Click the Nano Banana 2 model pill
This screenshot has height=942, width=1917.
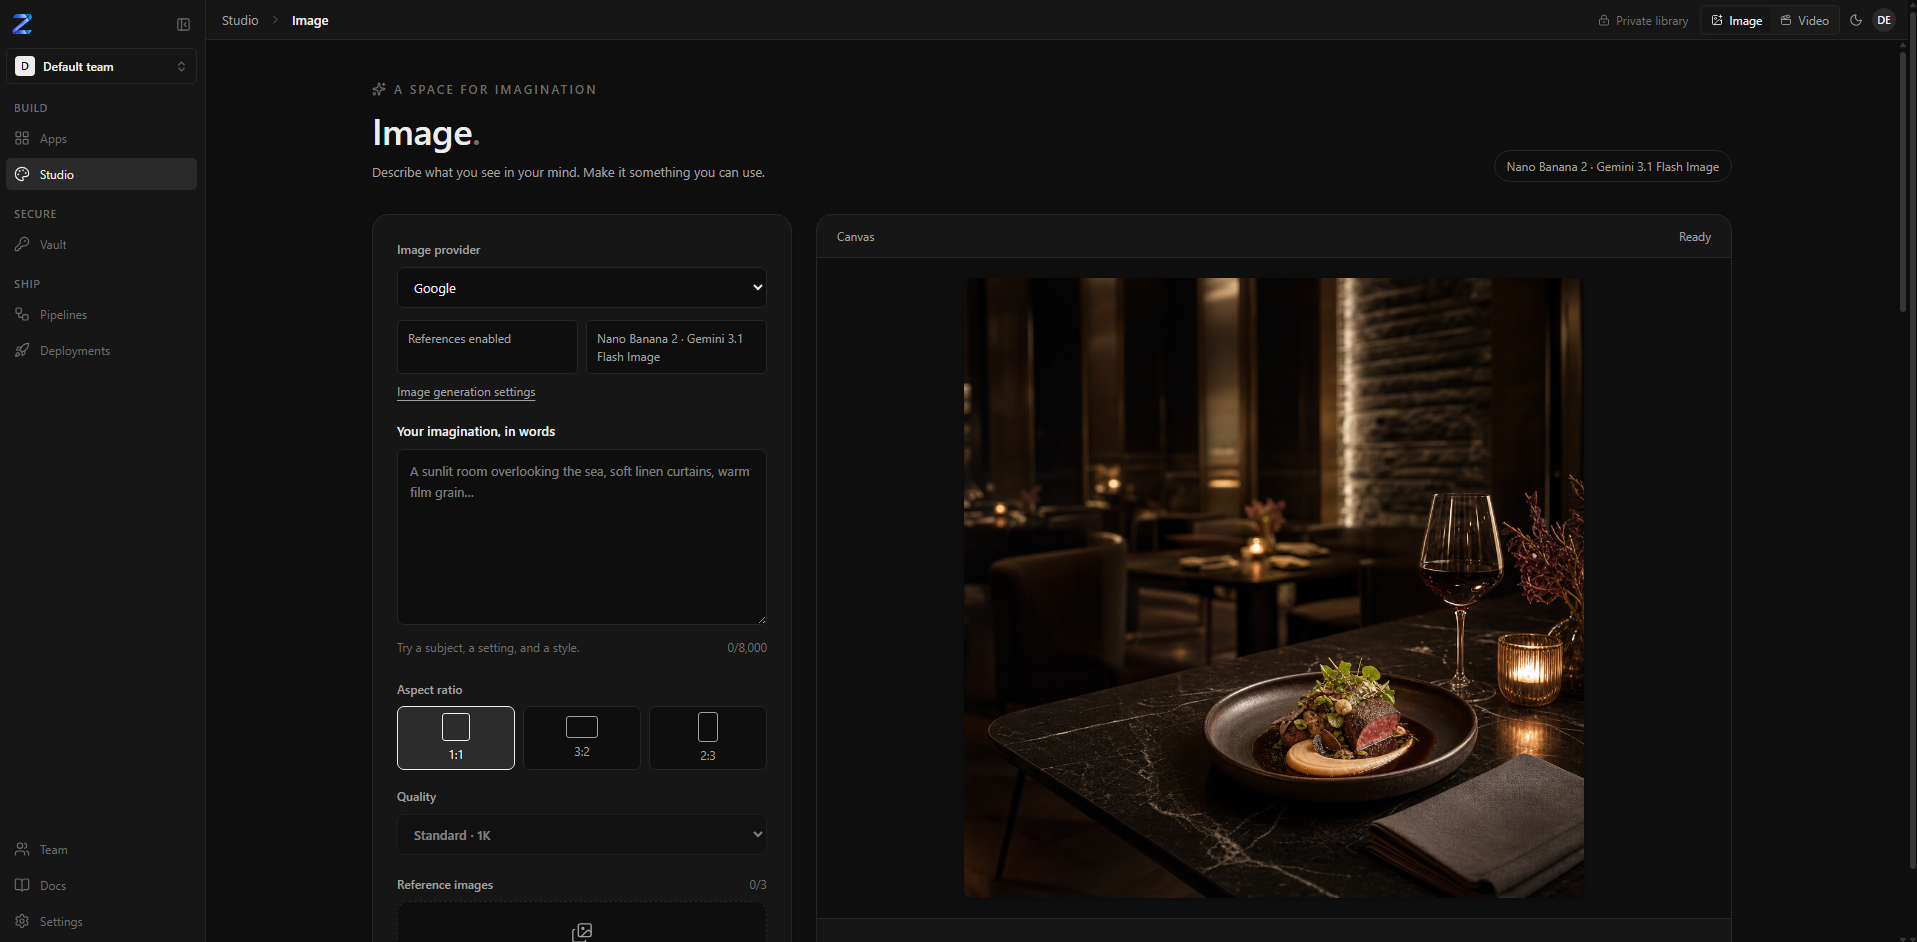(1612, 167)
